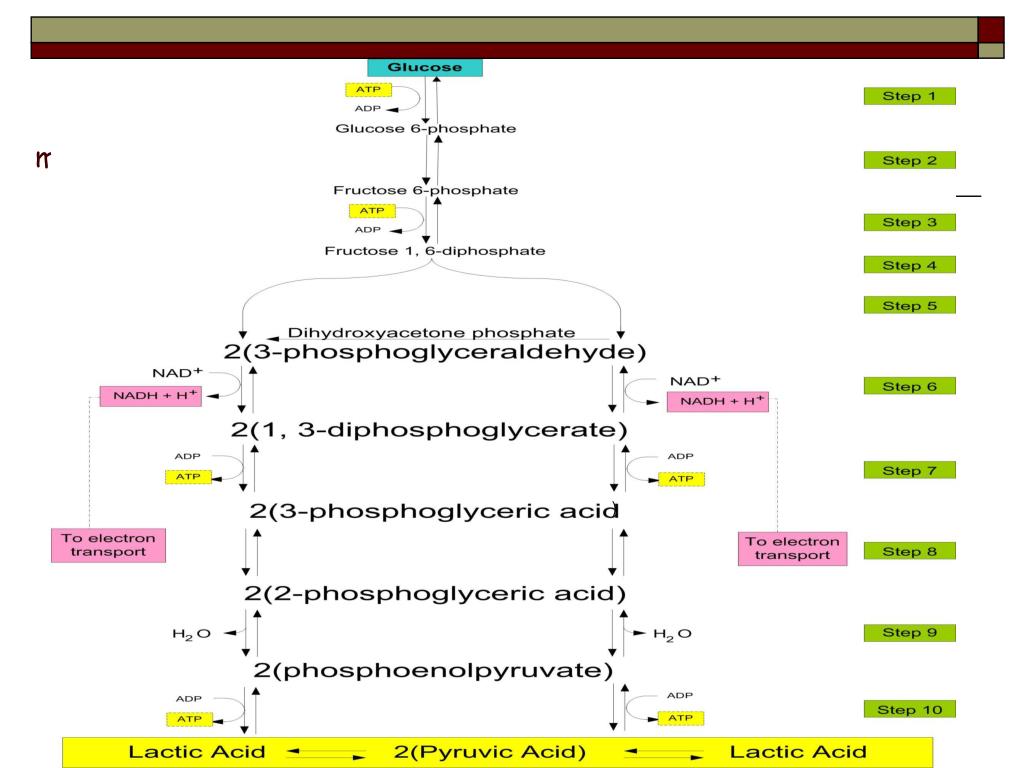Screen dimensions: 1024x768
Task: Select the Step 1 green label
Action: (x=910, y=96)
